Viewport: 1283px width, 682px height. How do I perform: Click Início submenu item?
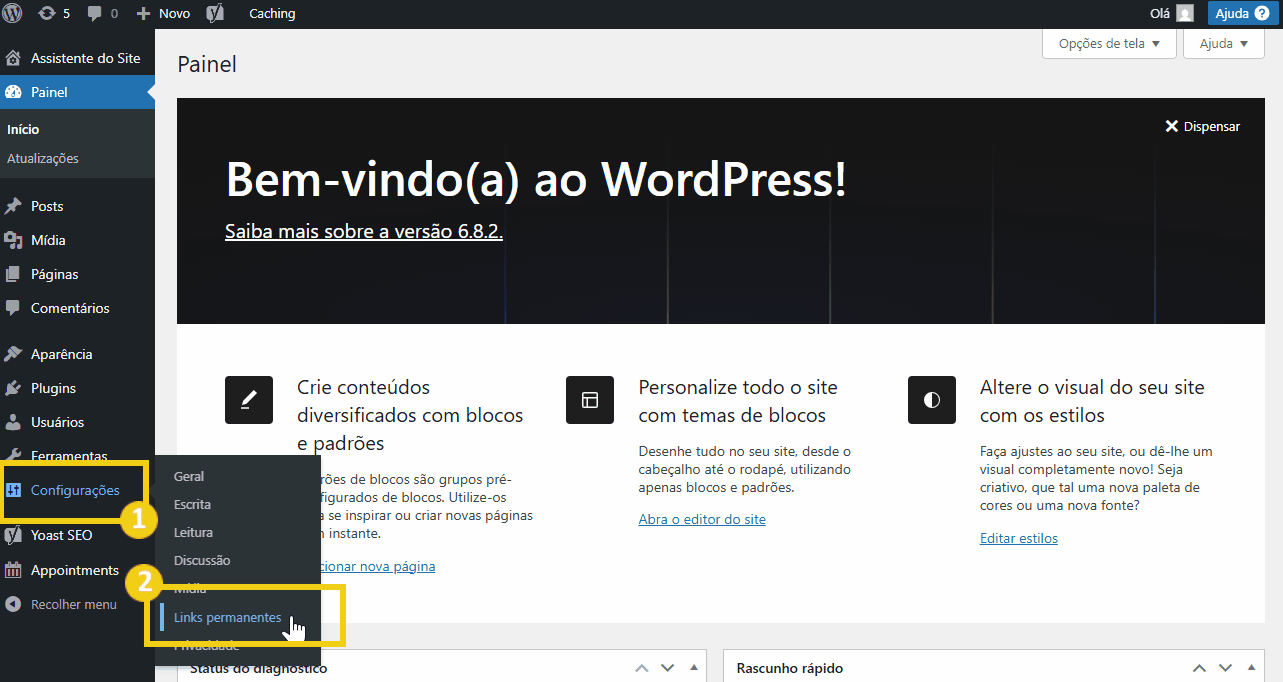(x=23, y=130)
